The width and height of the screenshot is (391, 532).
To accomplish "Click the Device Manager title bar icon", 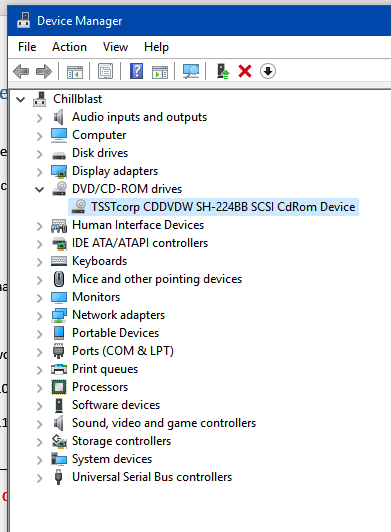I will (x=23, y=21).
